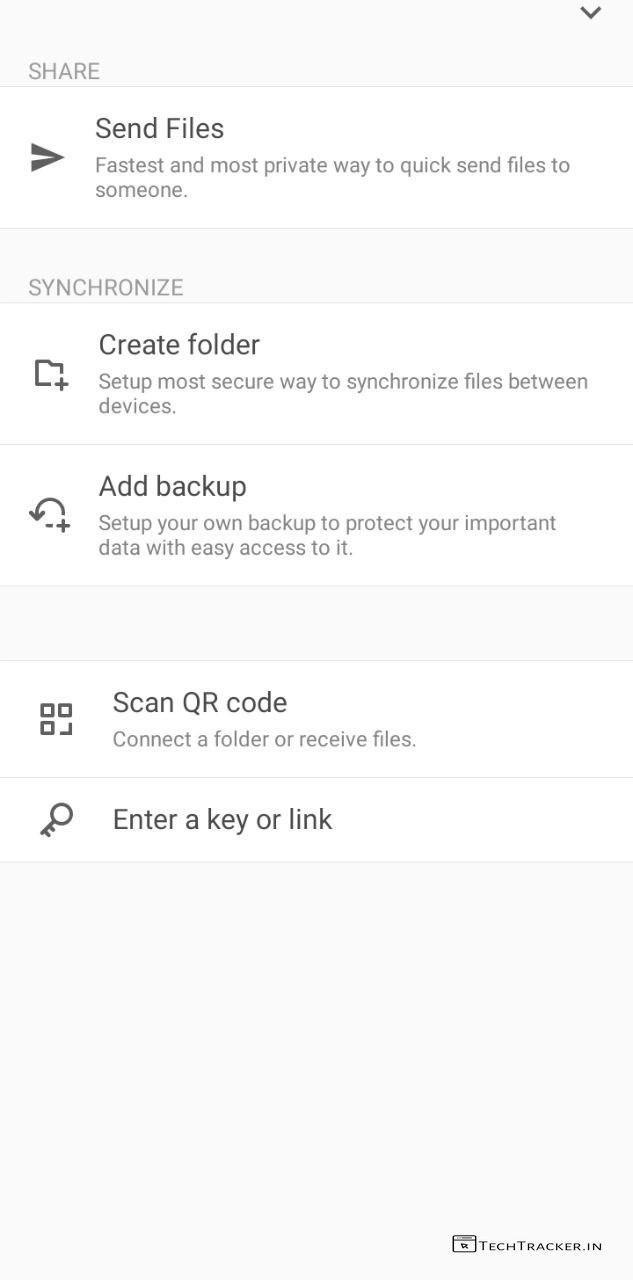The height and width of the screenshot is (1280, 633).
Task: Choose the Create folder title
Action: (179, 345)
